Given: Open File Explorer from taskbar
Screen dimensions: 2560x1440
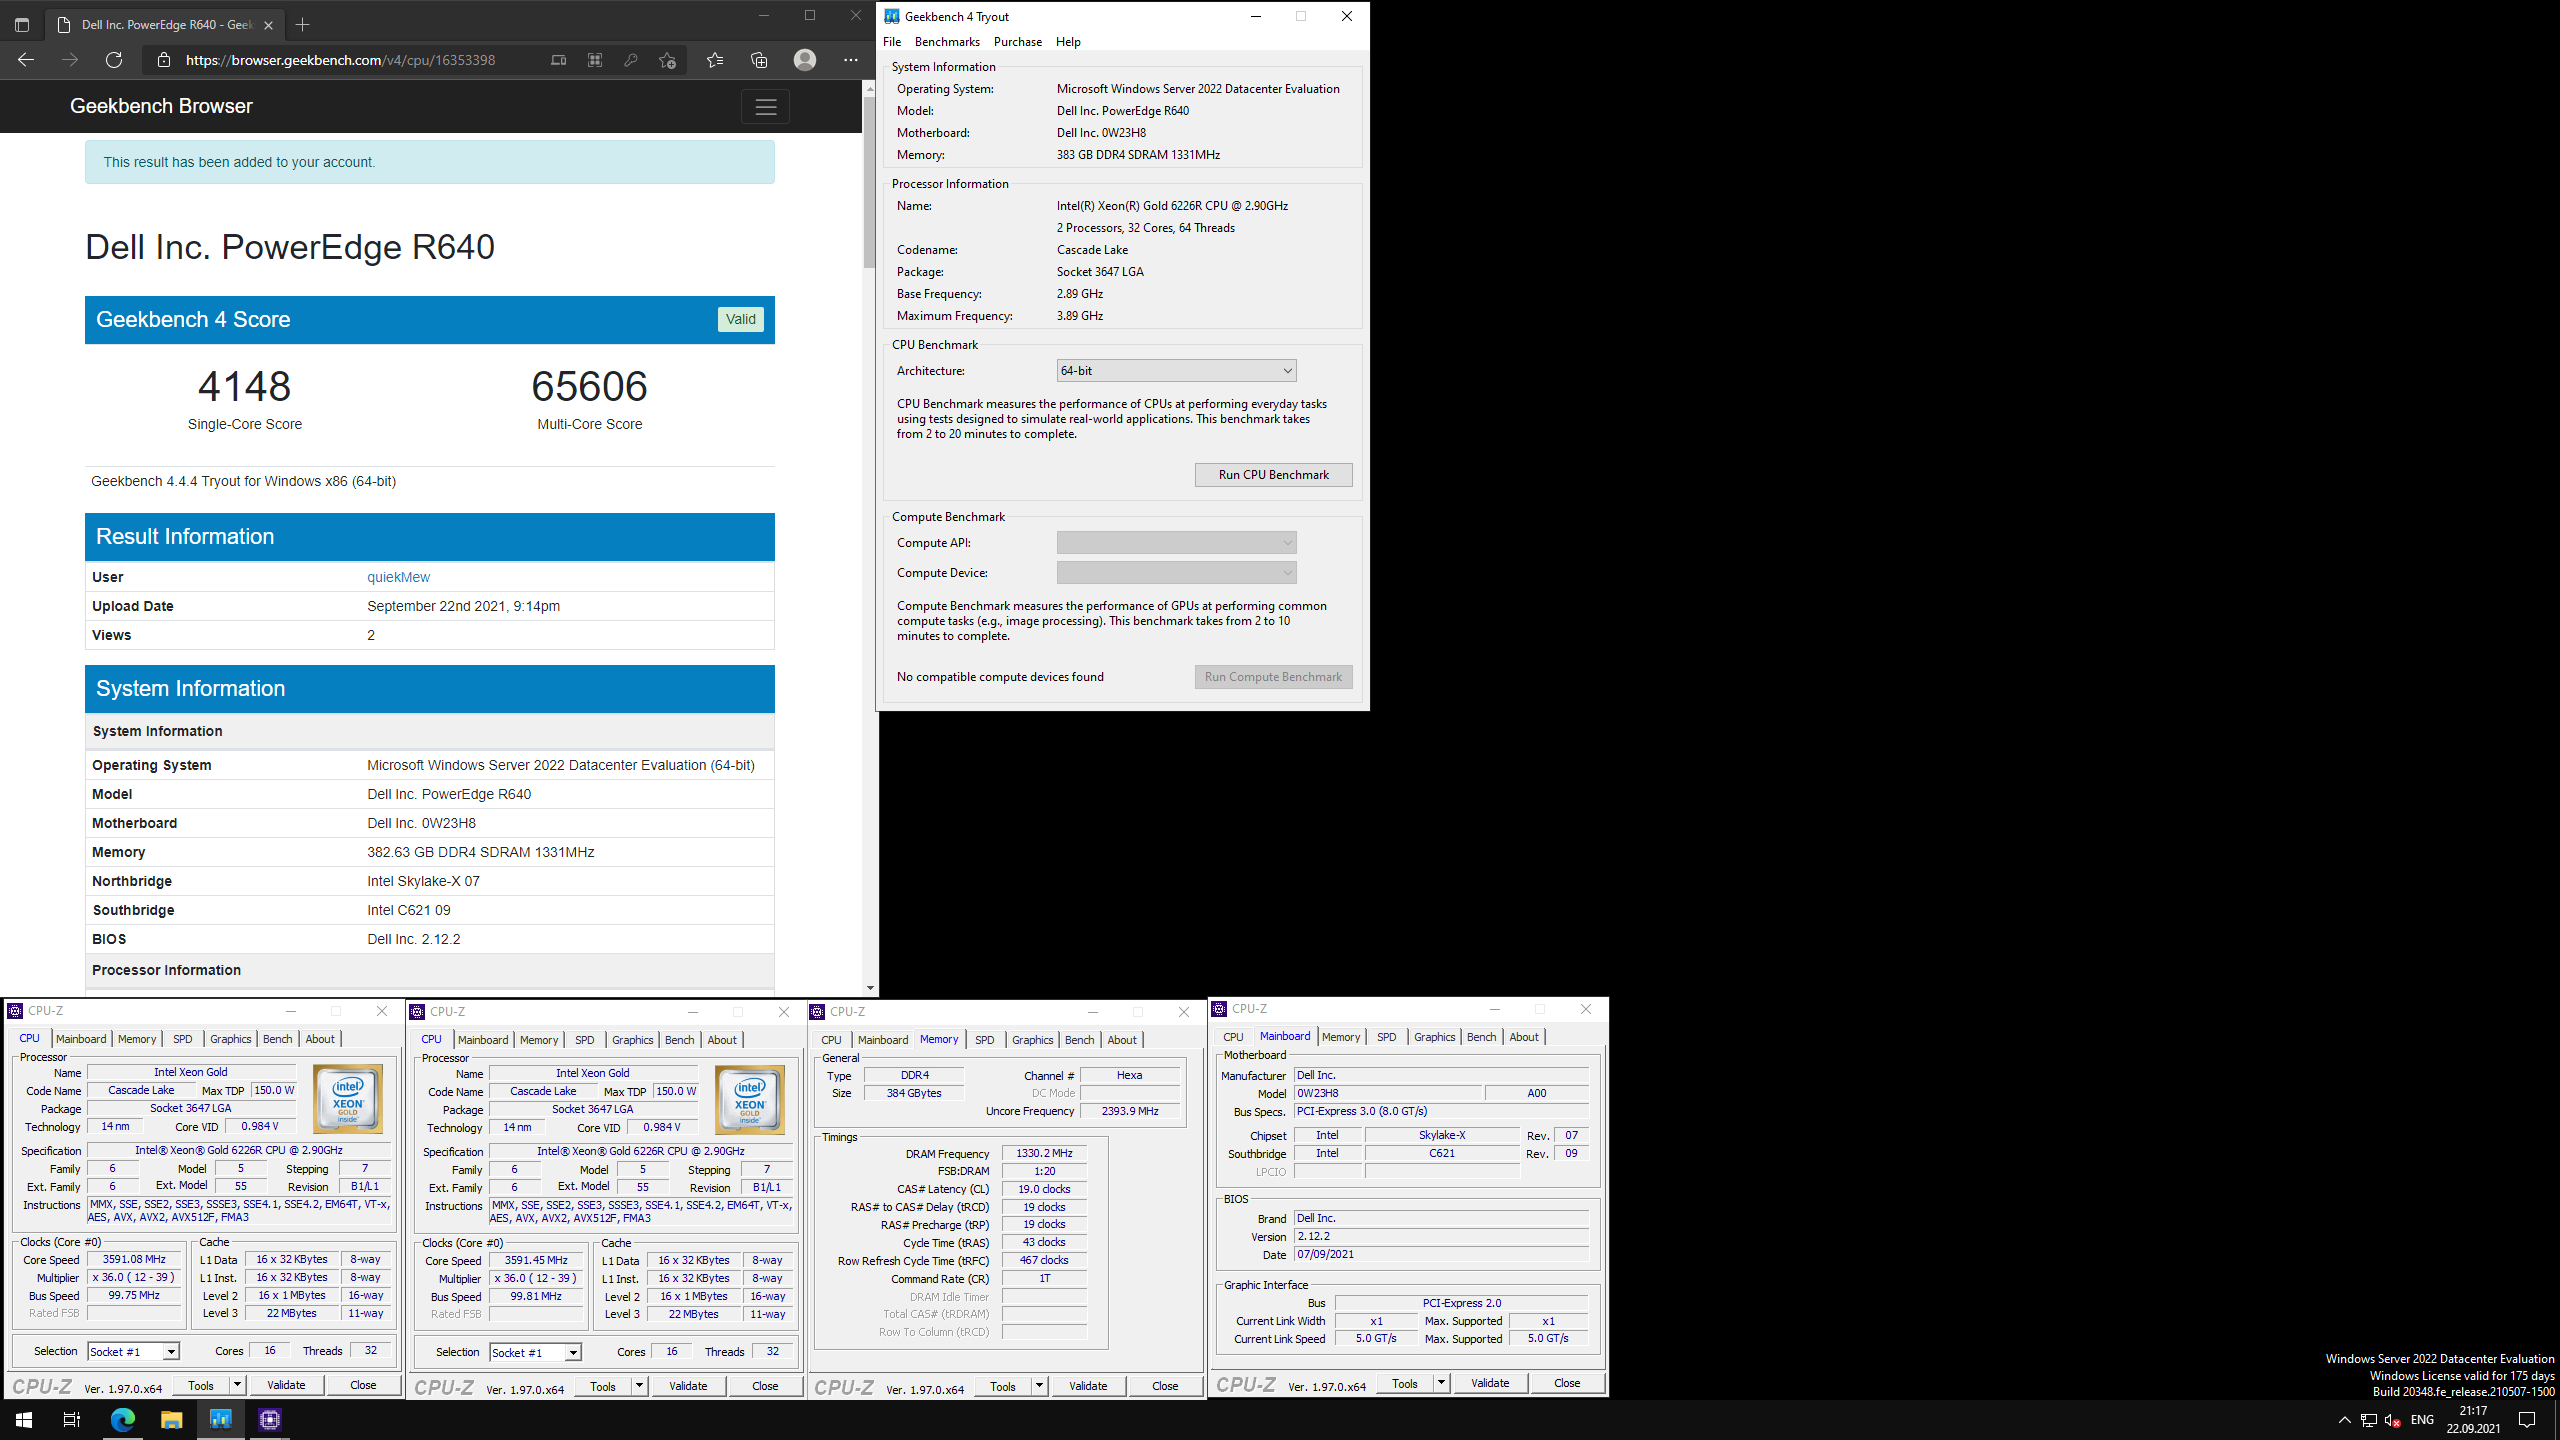Looking at the screenshot, I should tap(171, 1420).
